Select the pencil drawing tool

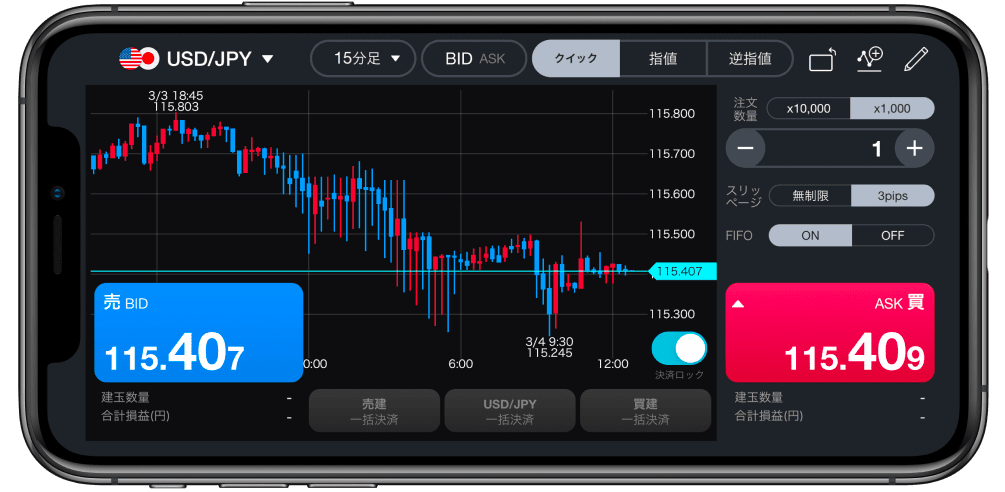(x=915, y=59)
